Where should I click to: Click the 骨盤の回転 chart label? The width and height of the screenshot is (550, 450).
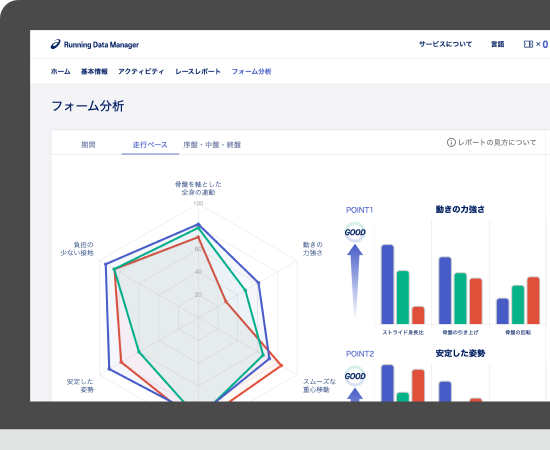pos(518,332)
